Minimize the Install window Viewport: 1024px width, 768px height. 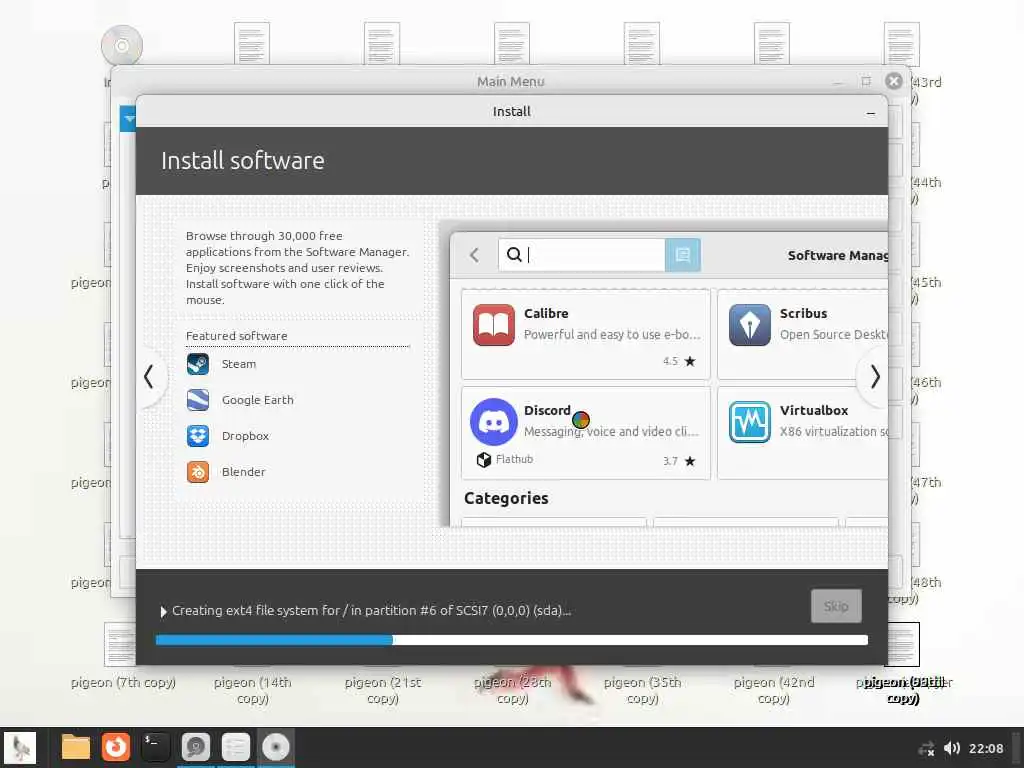(871, 113)
